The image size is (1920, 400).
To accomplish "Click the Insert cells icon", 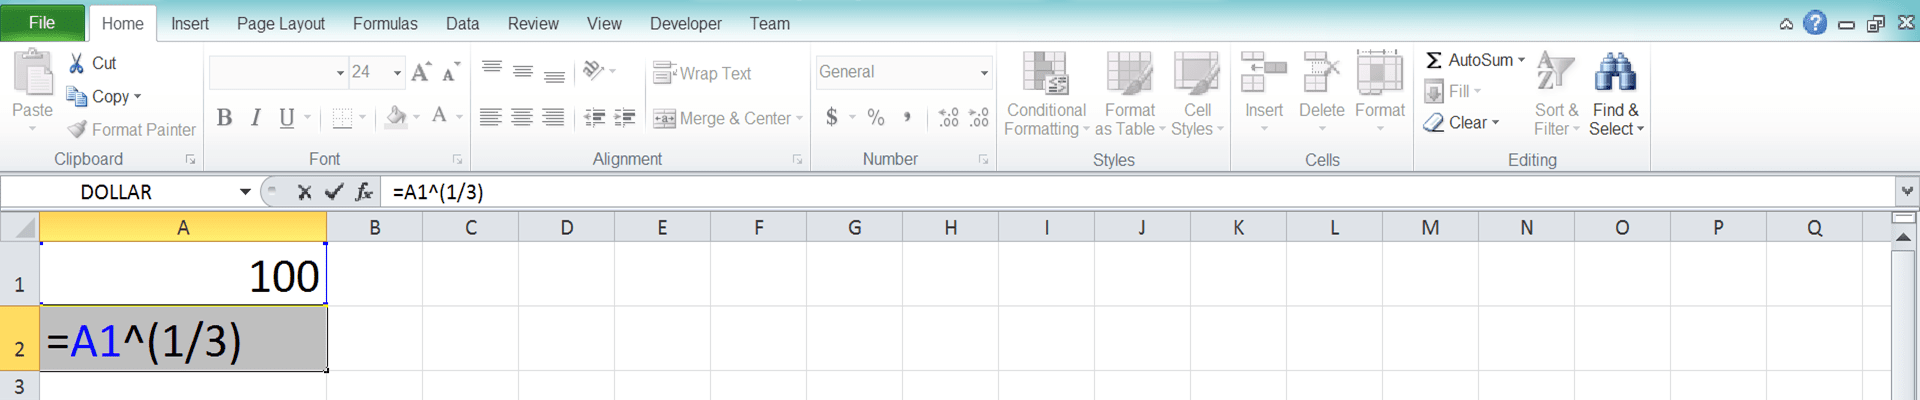I will click(x=1264, y=74).
